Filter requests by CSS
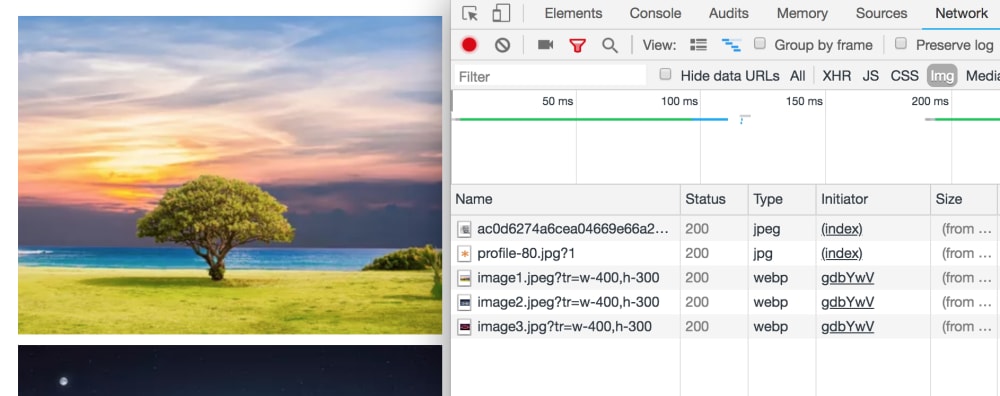1000x396 pixels. (x=904, y=76)
